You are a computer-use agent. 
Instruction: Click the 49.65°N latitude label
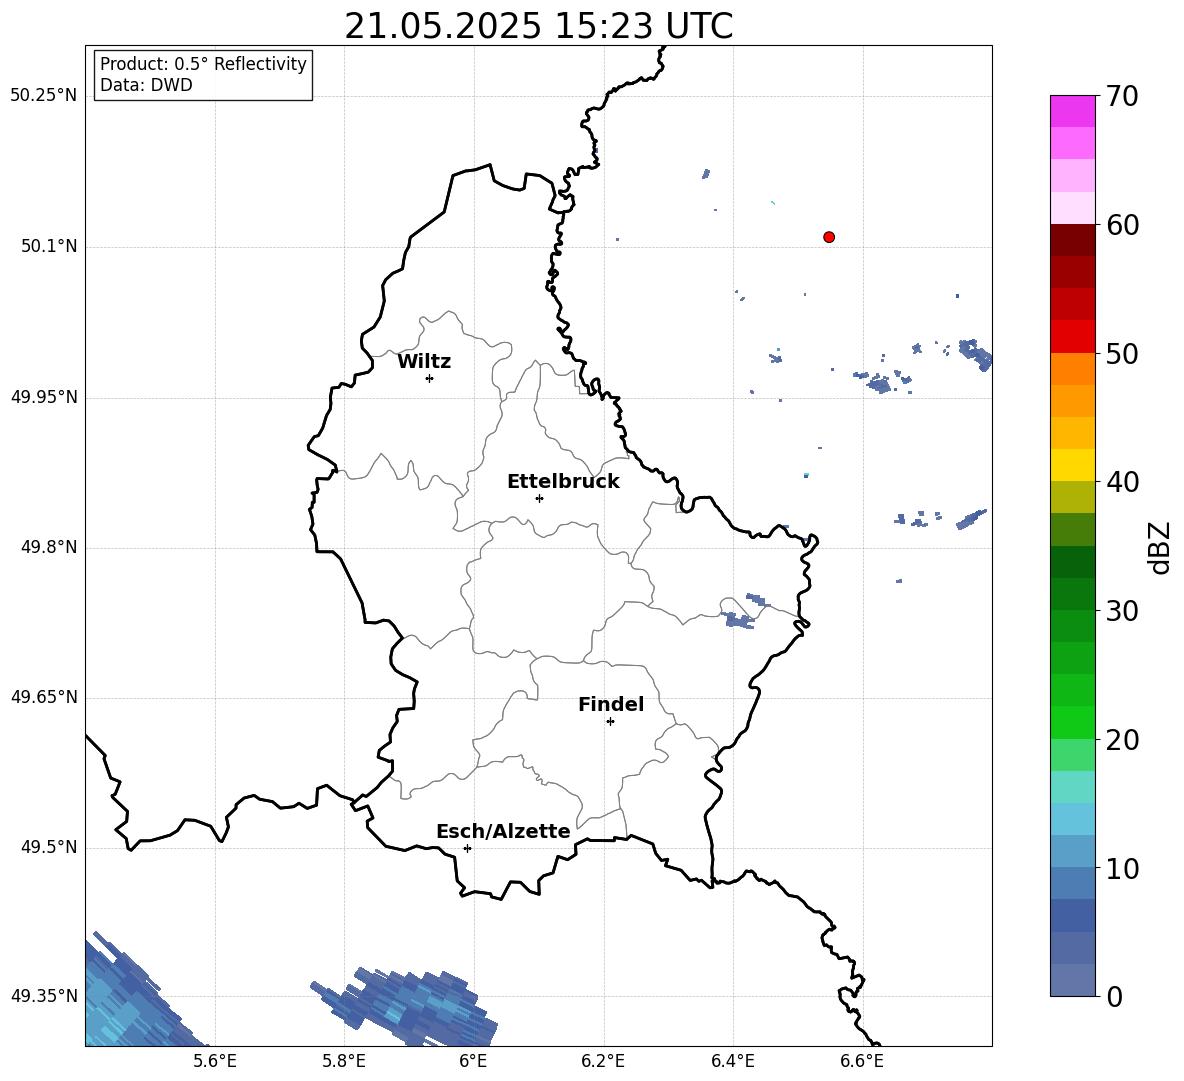coord(44,696)
